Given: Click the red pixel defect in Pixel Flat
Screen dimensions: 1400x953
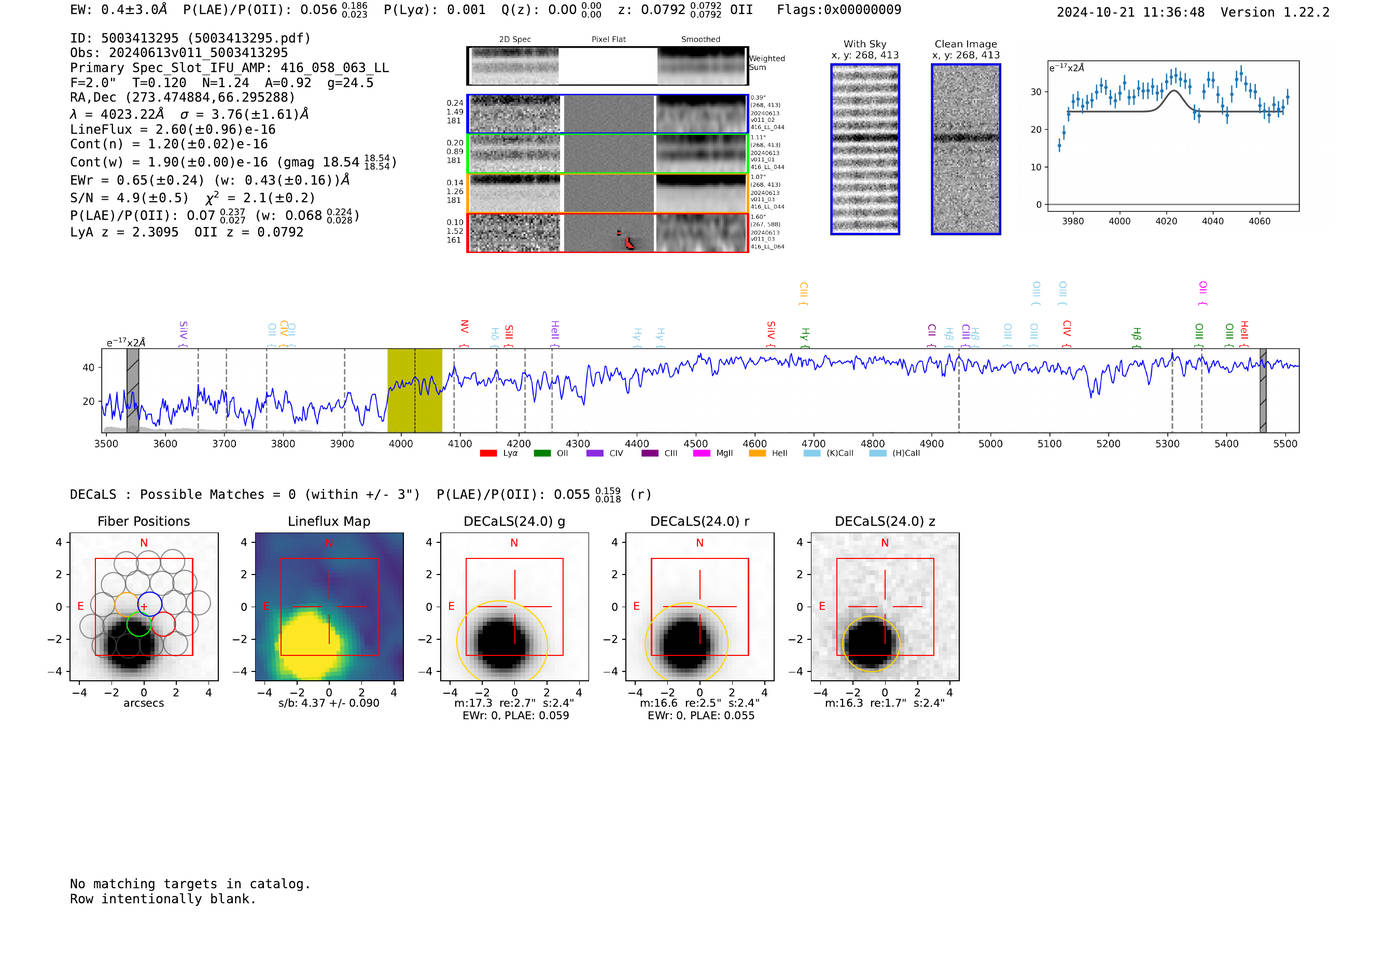Looking at the screenshot, I should (x=628, y=241).
